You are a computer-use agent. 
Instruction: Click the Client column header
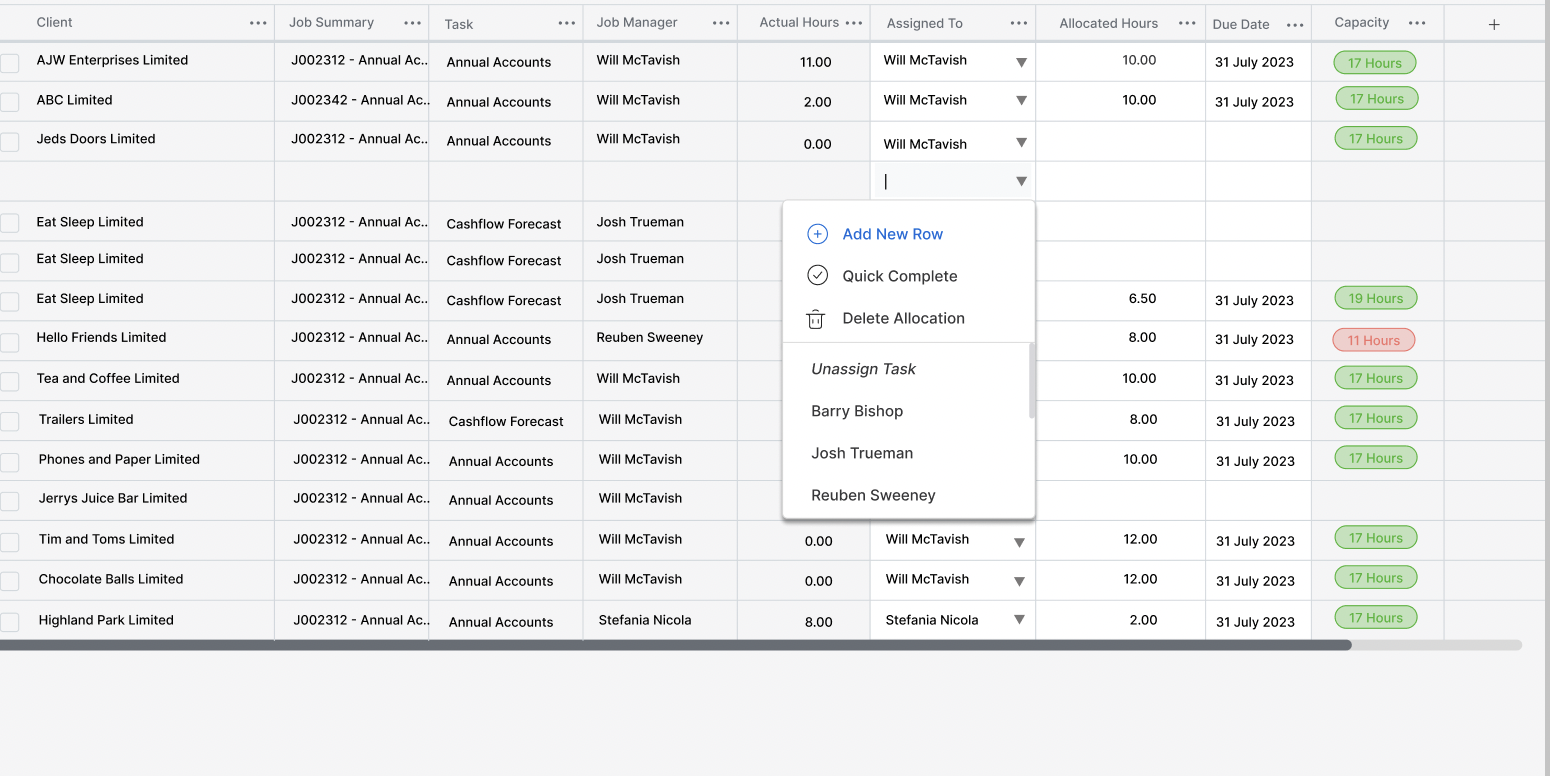(x=54, y=22)
